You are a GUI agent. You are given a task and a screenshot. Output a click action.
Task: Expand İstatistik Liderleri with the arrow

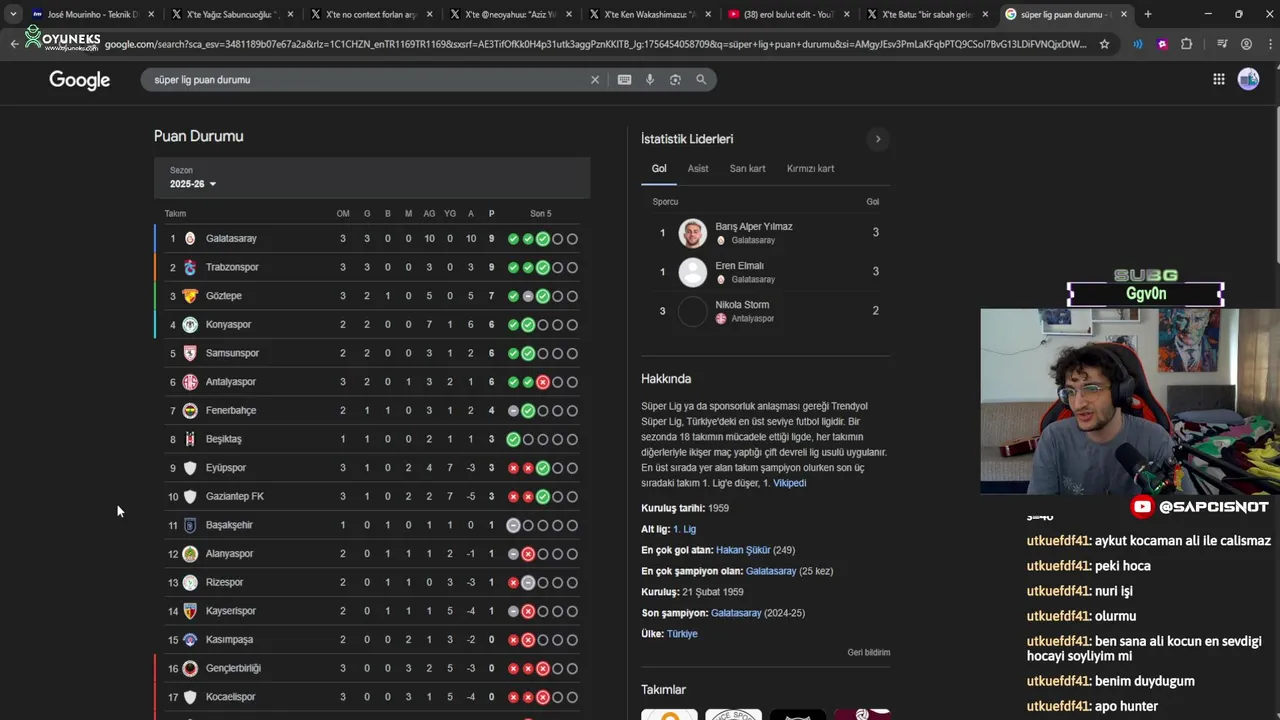pos(878,139)
